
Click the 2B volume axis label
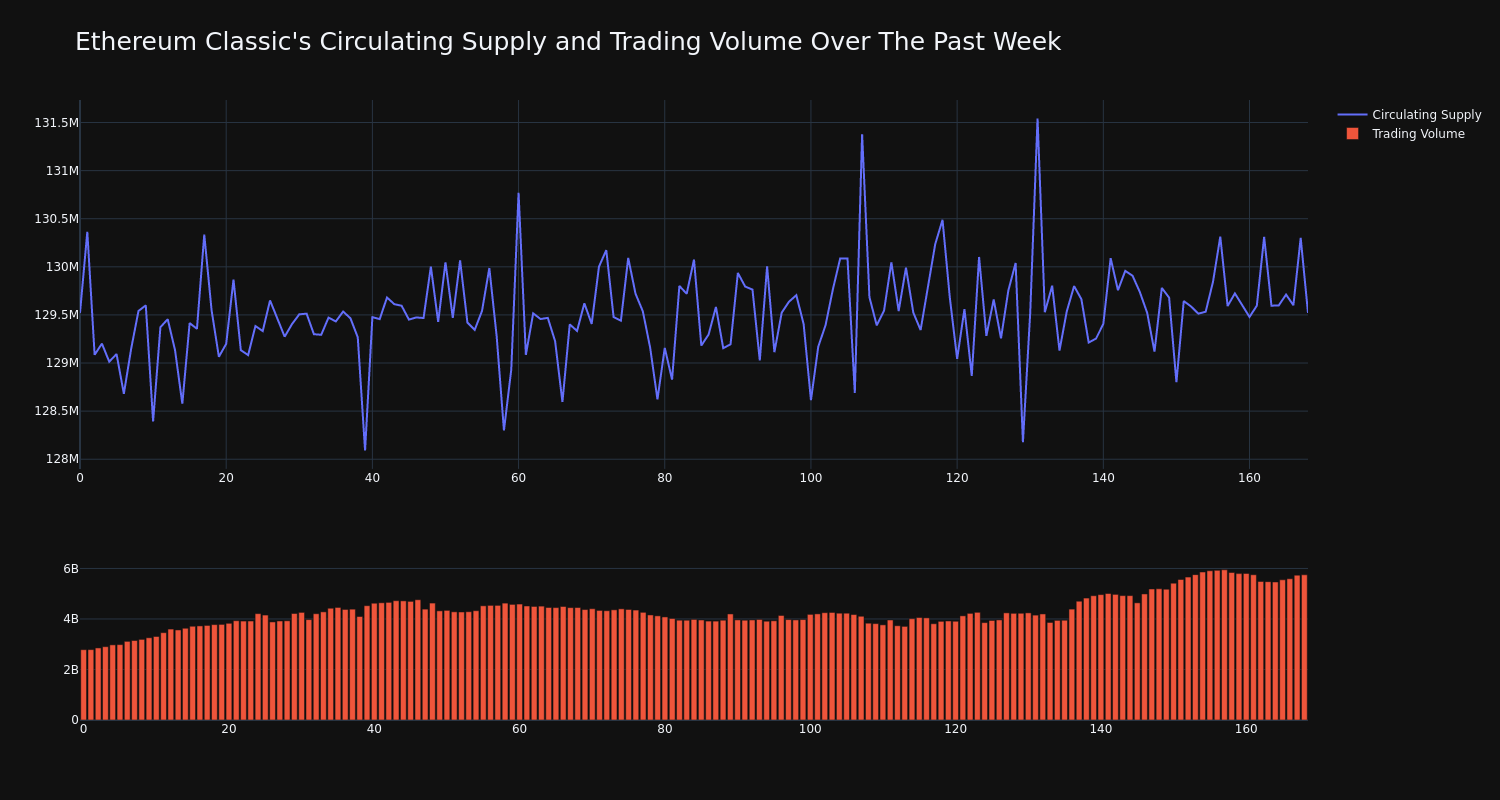pyautogui.click(x=71, y=670)
